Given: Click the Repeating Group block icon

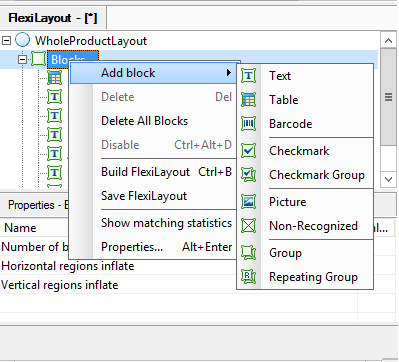Looking at the screenshot, I should [248, 277].
